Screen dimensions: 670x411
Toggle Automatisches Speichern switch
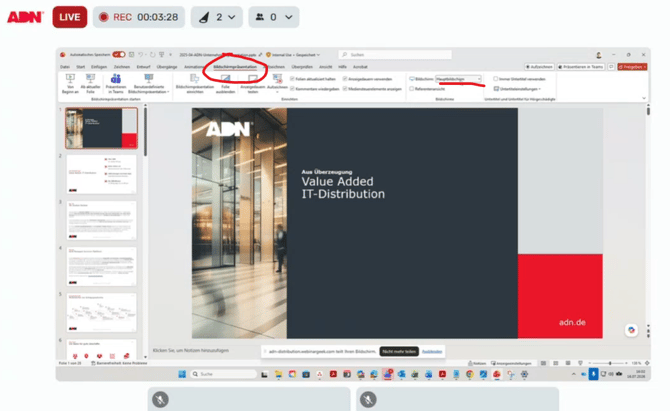[119, 55]
